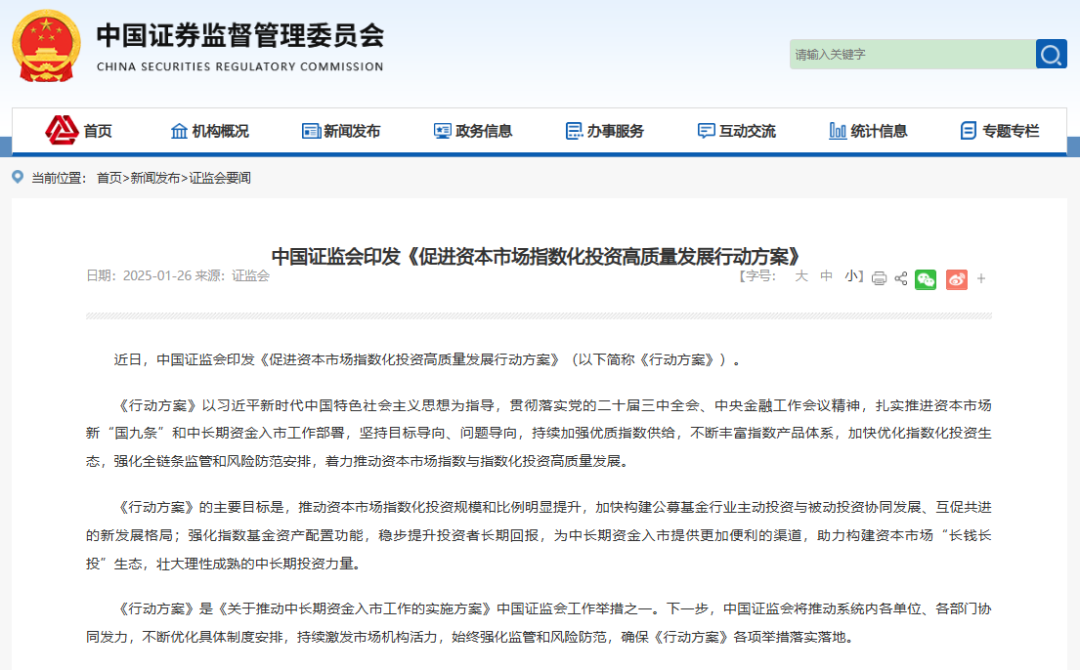Click the English CHINA SECURITIES REGULATORY COMMISSION text
The image size is (1080, 670).
tap(240, 67)
